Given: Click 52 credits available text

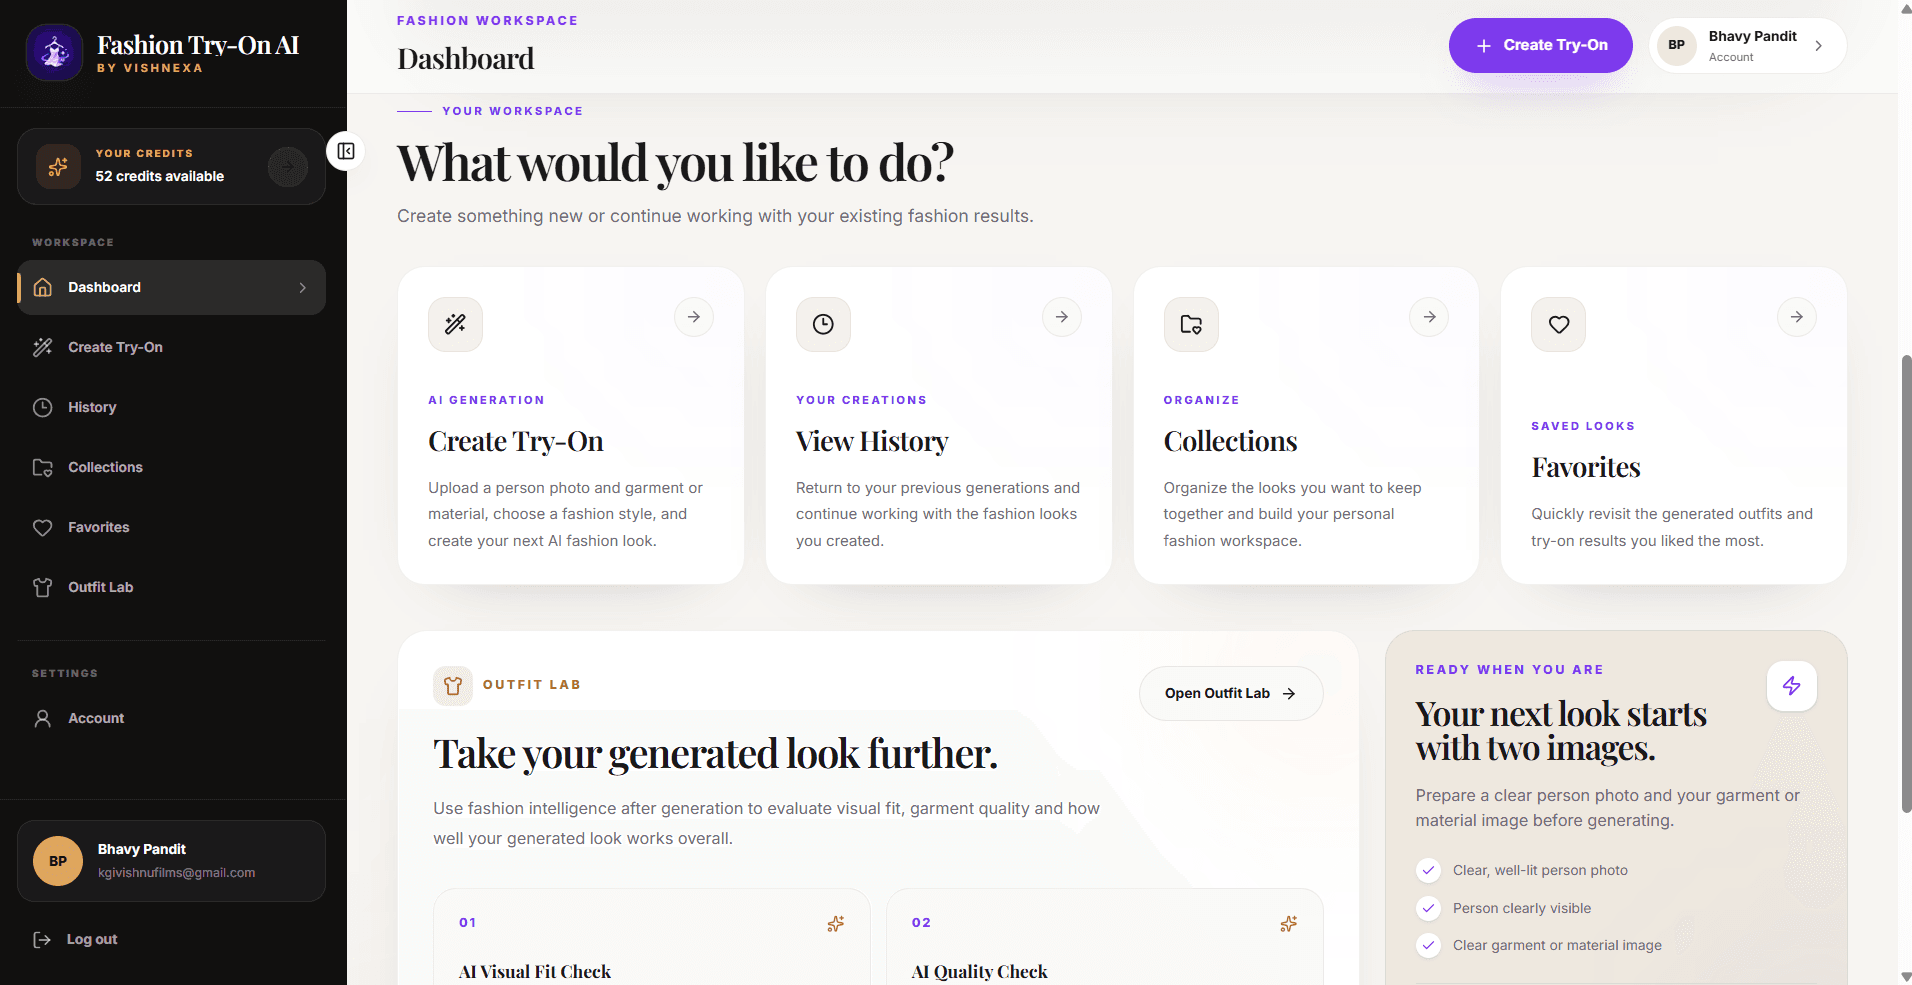Looking at the screenshot, I should click(160, 176).
